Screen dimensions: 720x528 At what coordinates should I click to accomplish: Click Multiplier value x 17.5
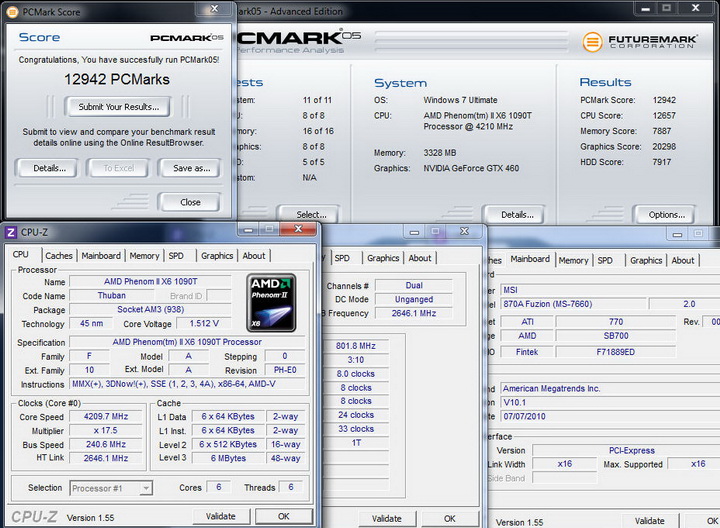coord(106,431)
